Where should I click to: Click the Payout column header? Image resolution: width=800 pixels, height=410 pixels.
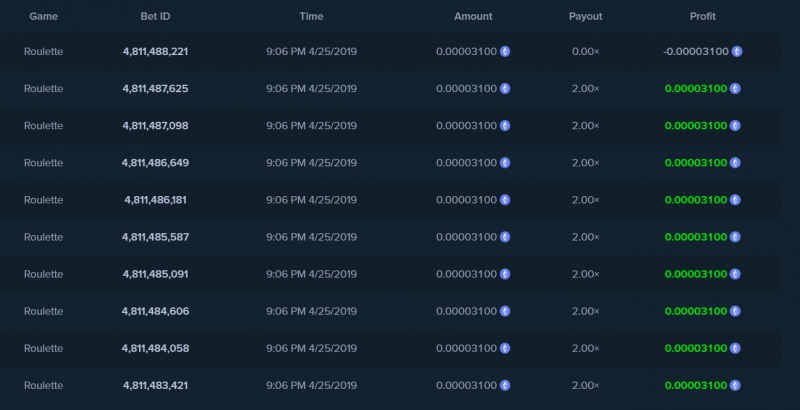click(585, 16)
